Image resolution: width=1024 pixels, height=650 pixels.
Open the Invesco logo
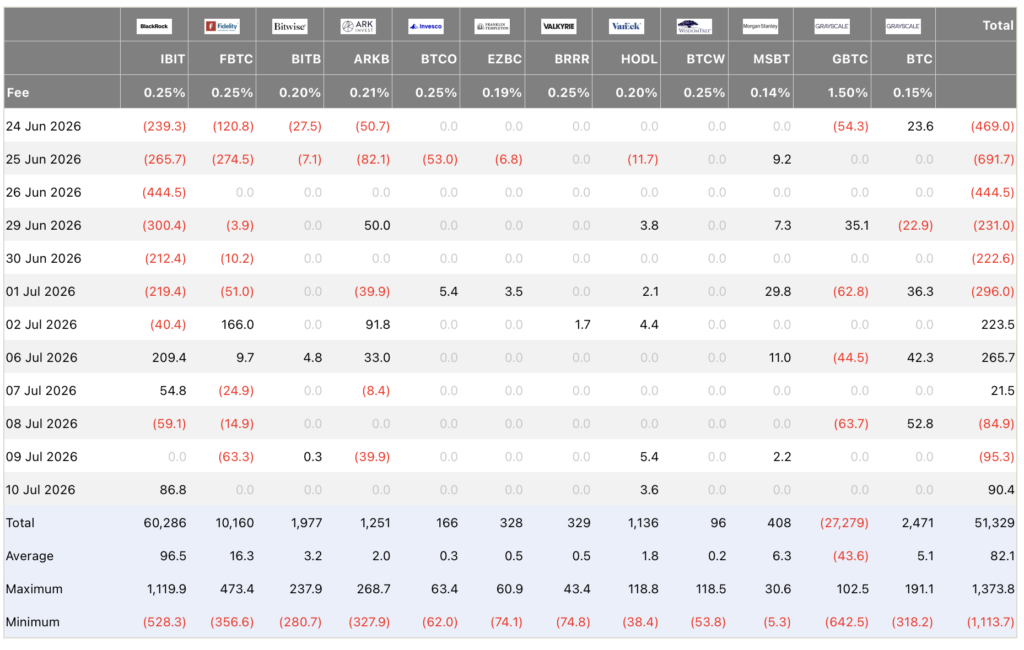tap(426, 26)
